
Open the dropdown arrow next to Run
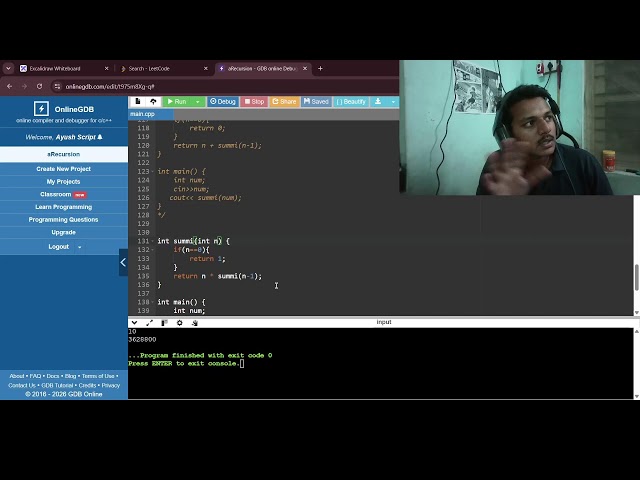198,101
